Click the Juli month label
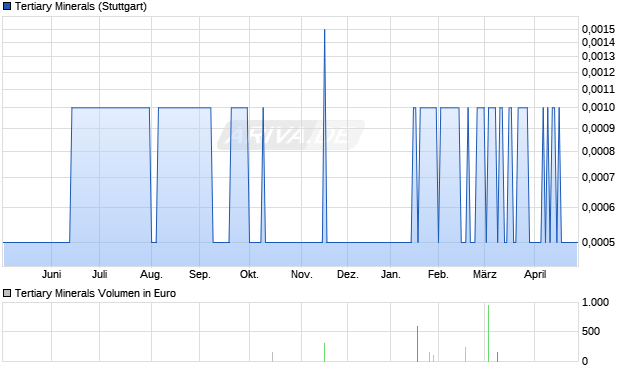620x371 pixels. tap(100, 274)
